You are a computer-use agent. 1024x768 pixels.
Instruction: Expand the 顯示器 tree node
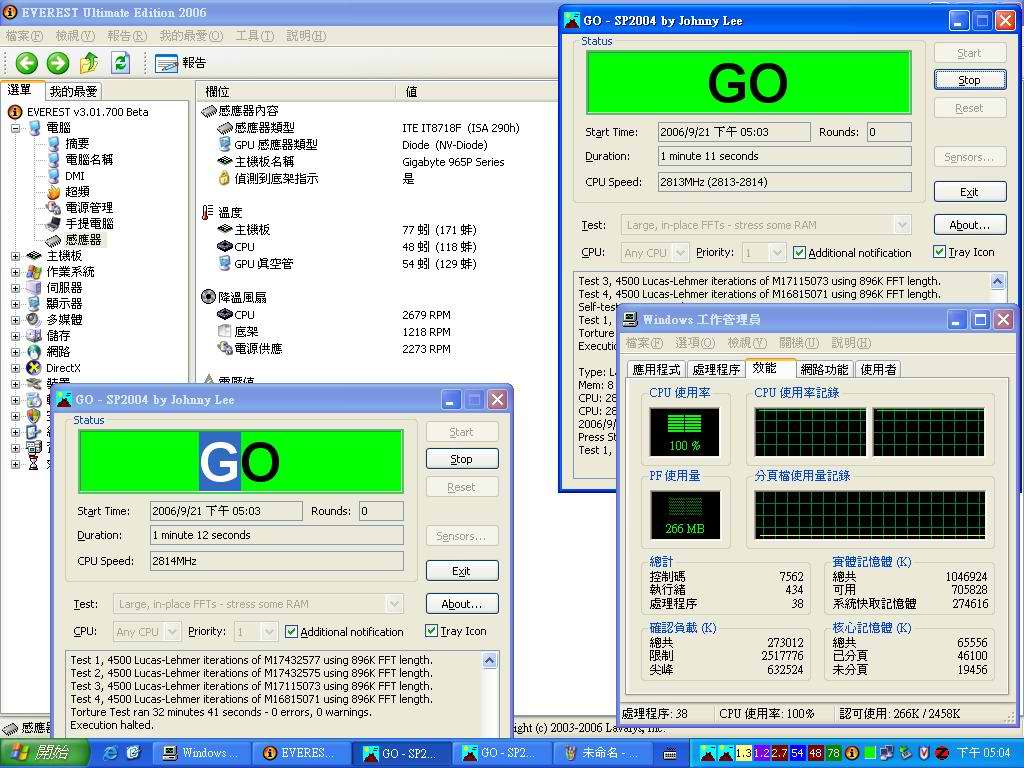click(16, 304)
